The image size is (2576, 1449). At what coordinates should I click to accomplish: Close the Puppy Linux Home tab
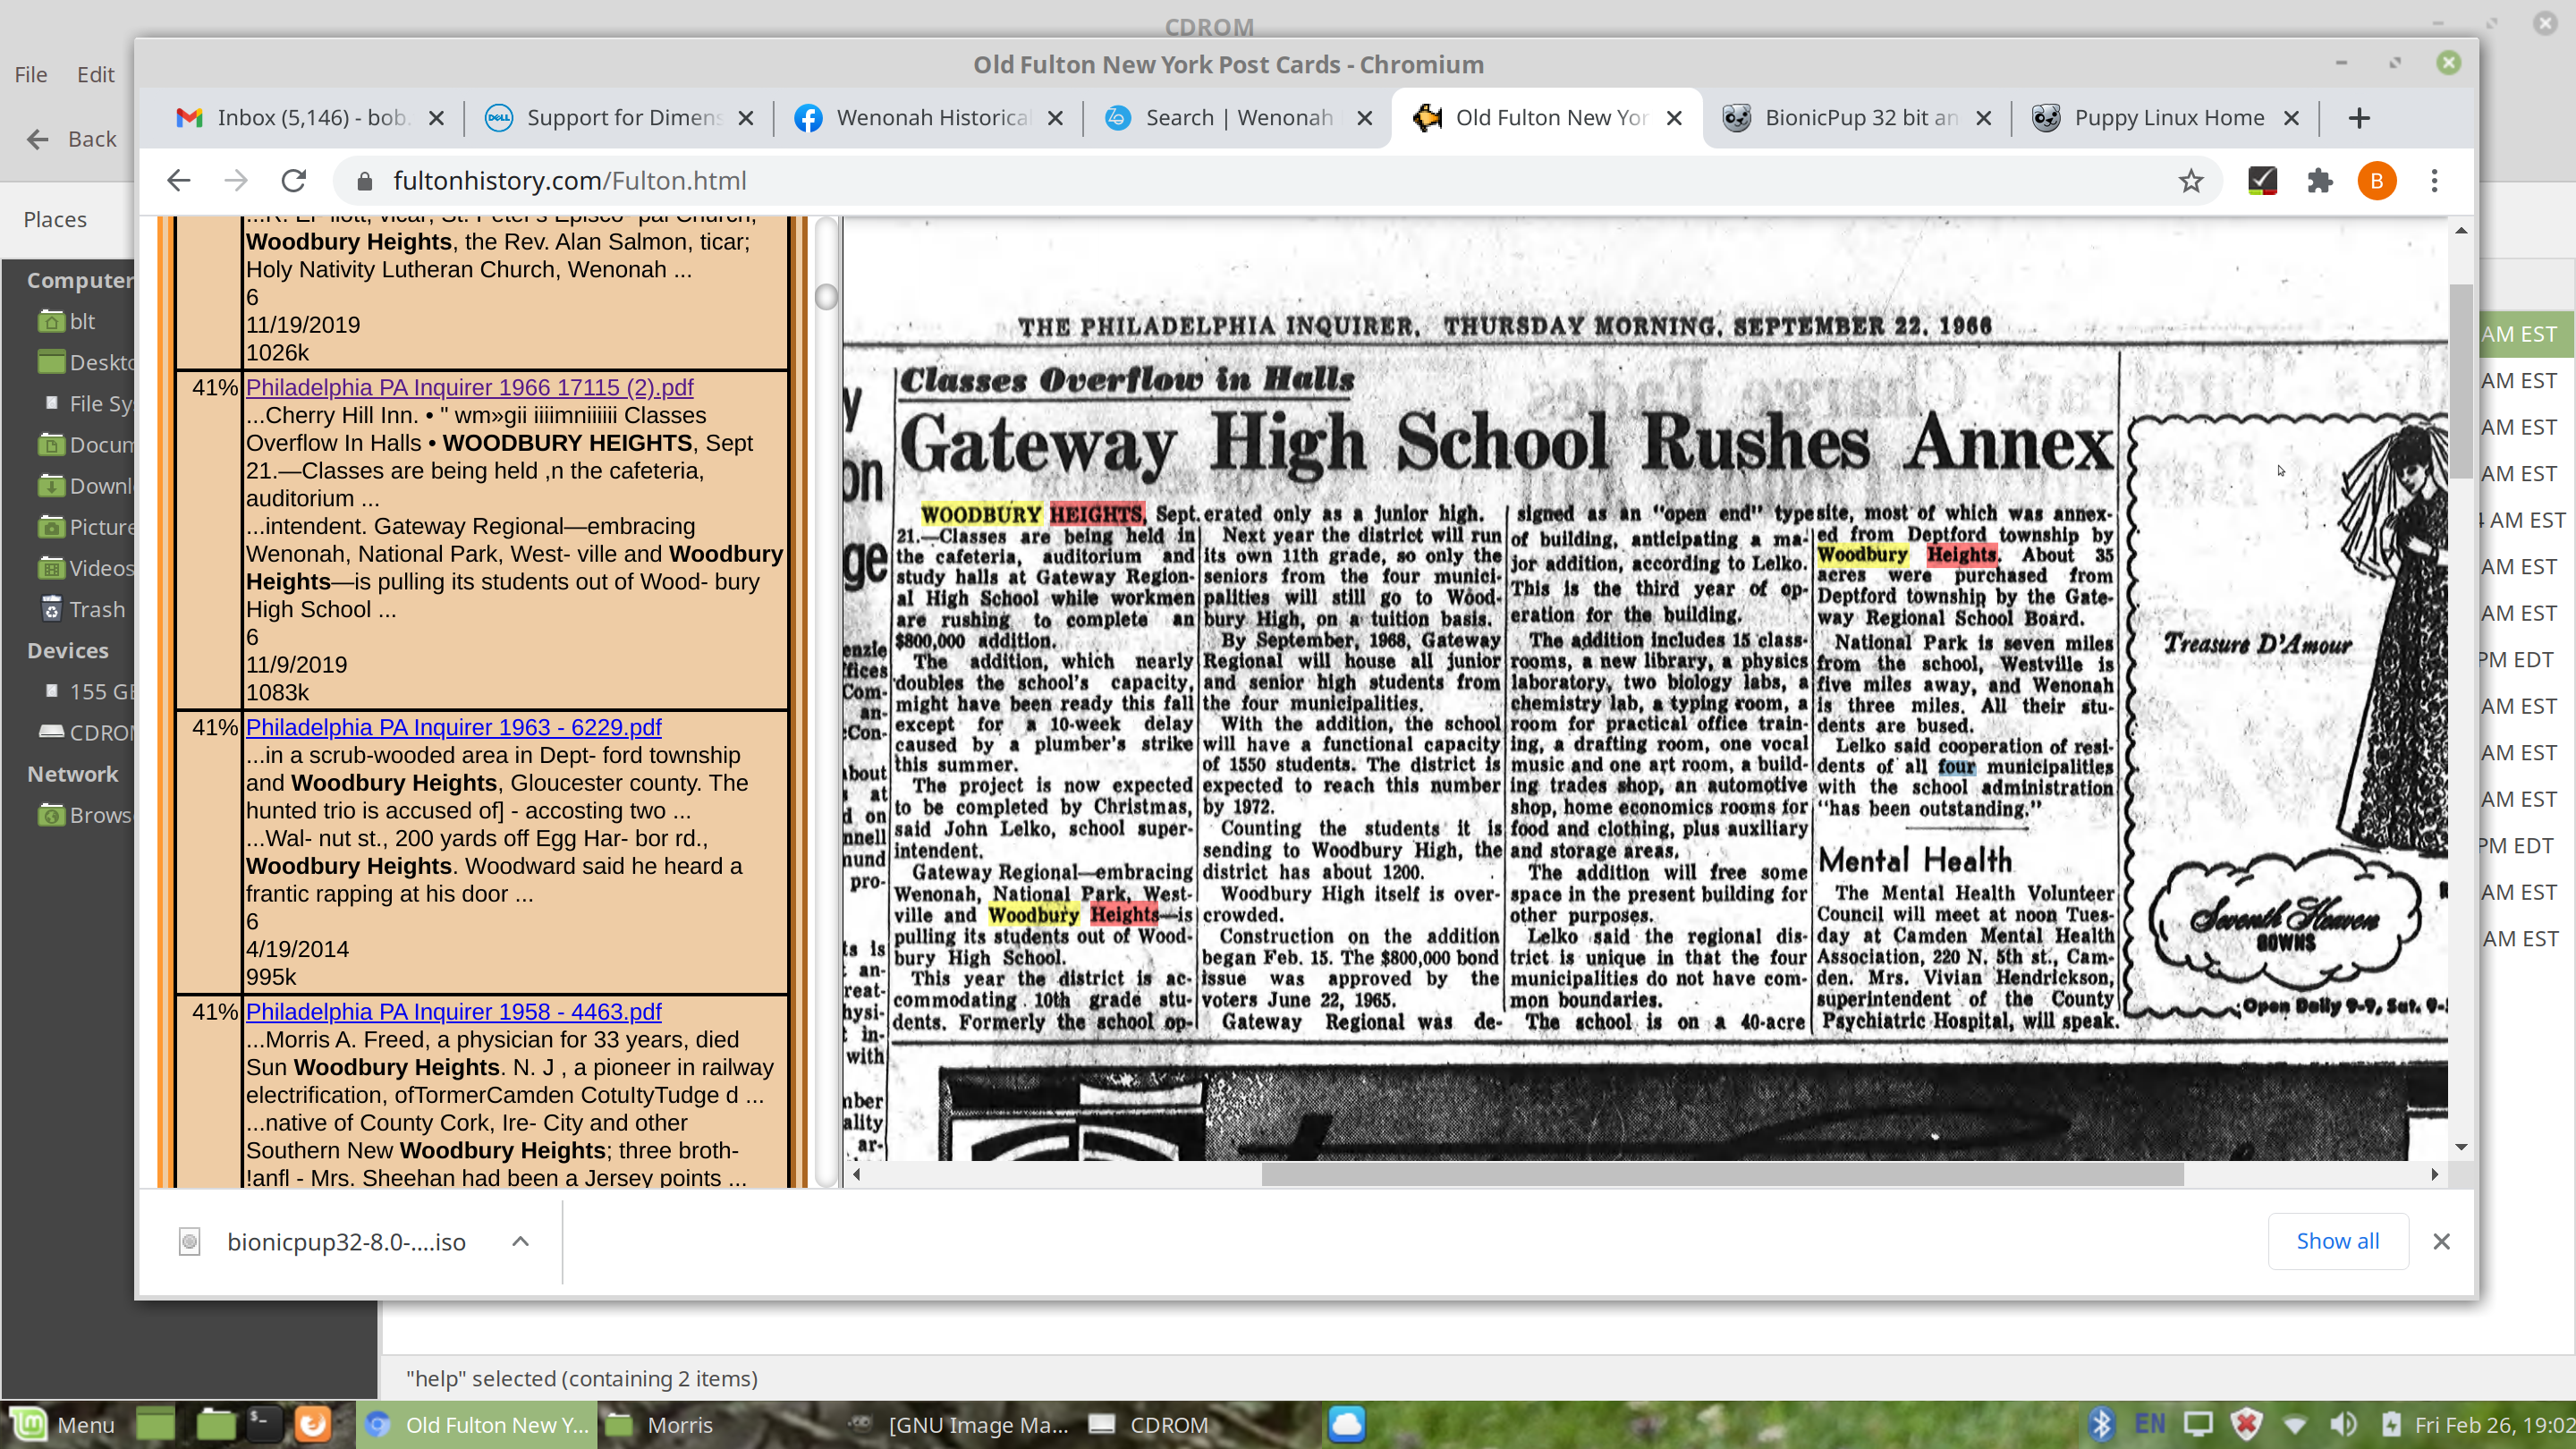coord(2292,118)
